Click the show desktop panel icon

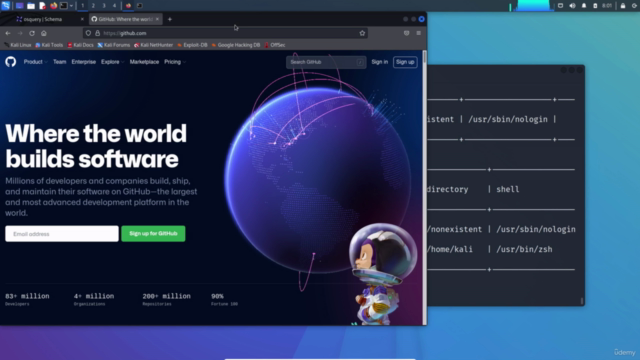19,6
